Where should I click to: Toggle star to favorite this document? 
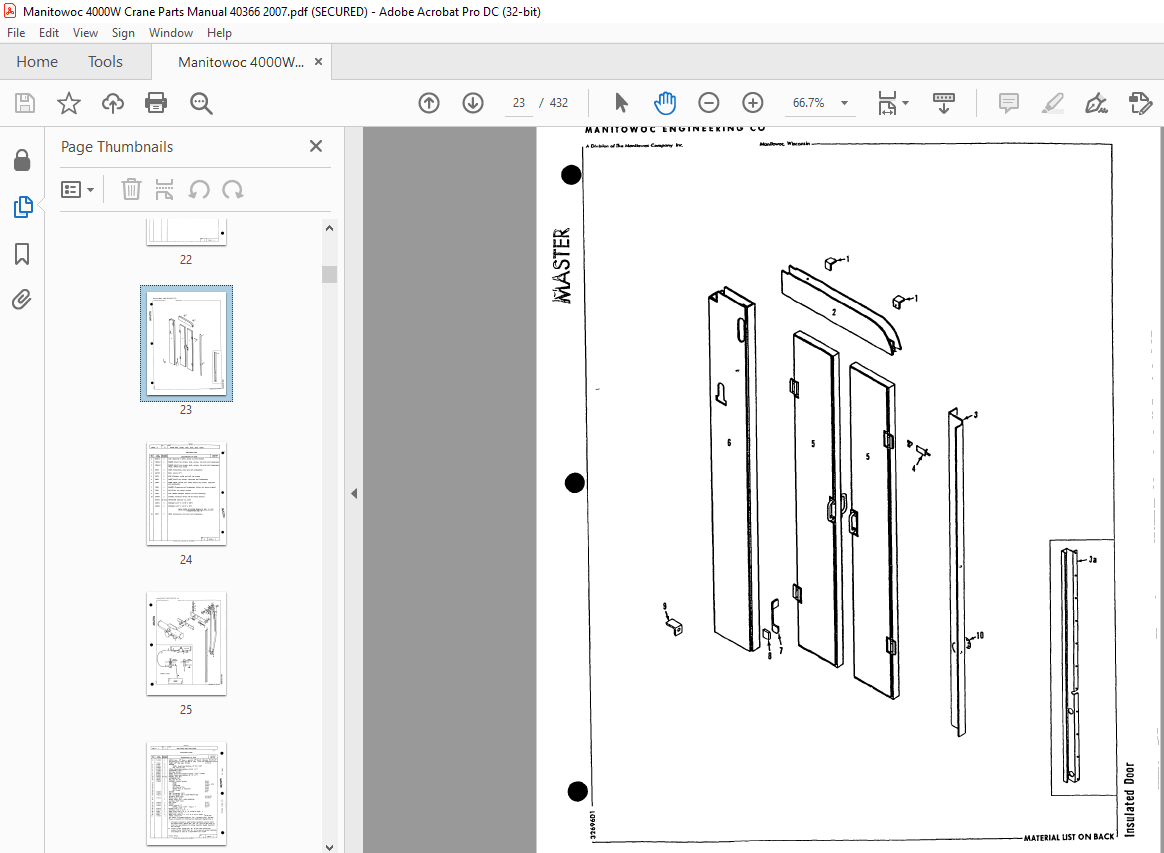(x=68, y=102)
